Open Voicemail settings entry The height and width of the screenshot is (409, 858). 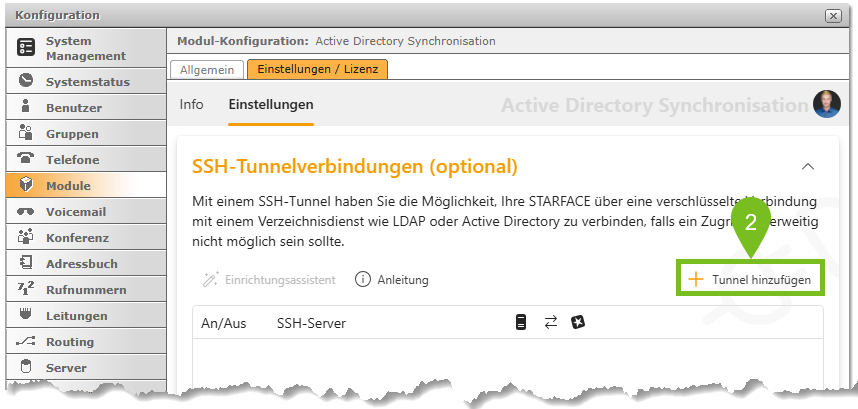pos(86,211)
